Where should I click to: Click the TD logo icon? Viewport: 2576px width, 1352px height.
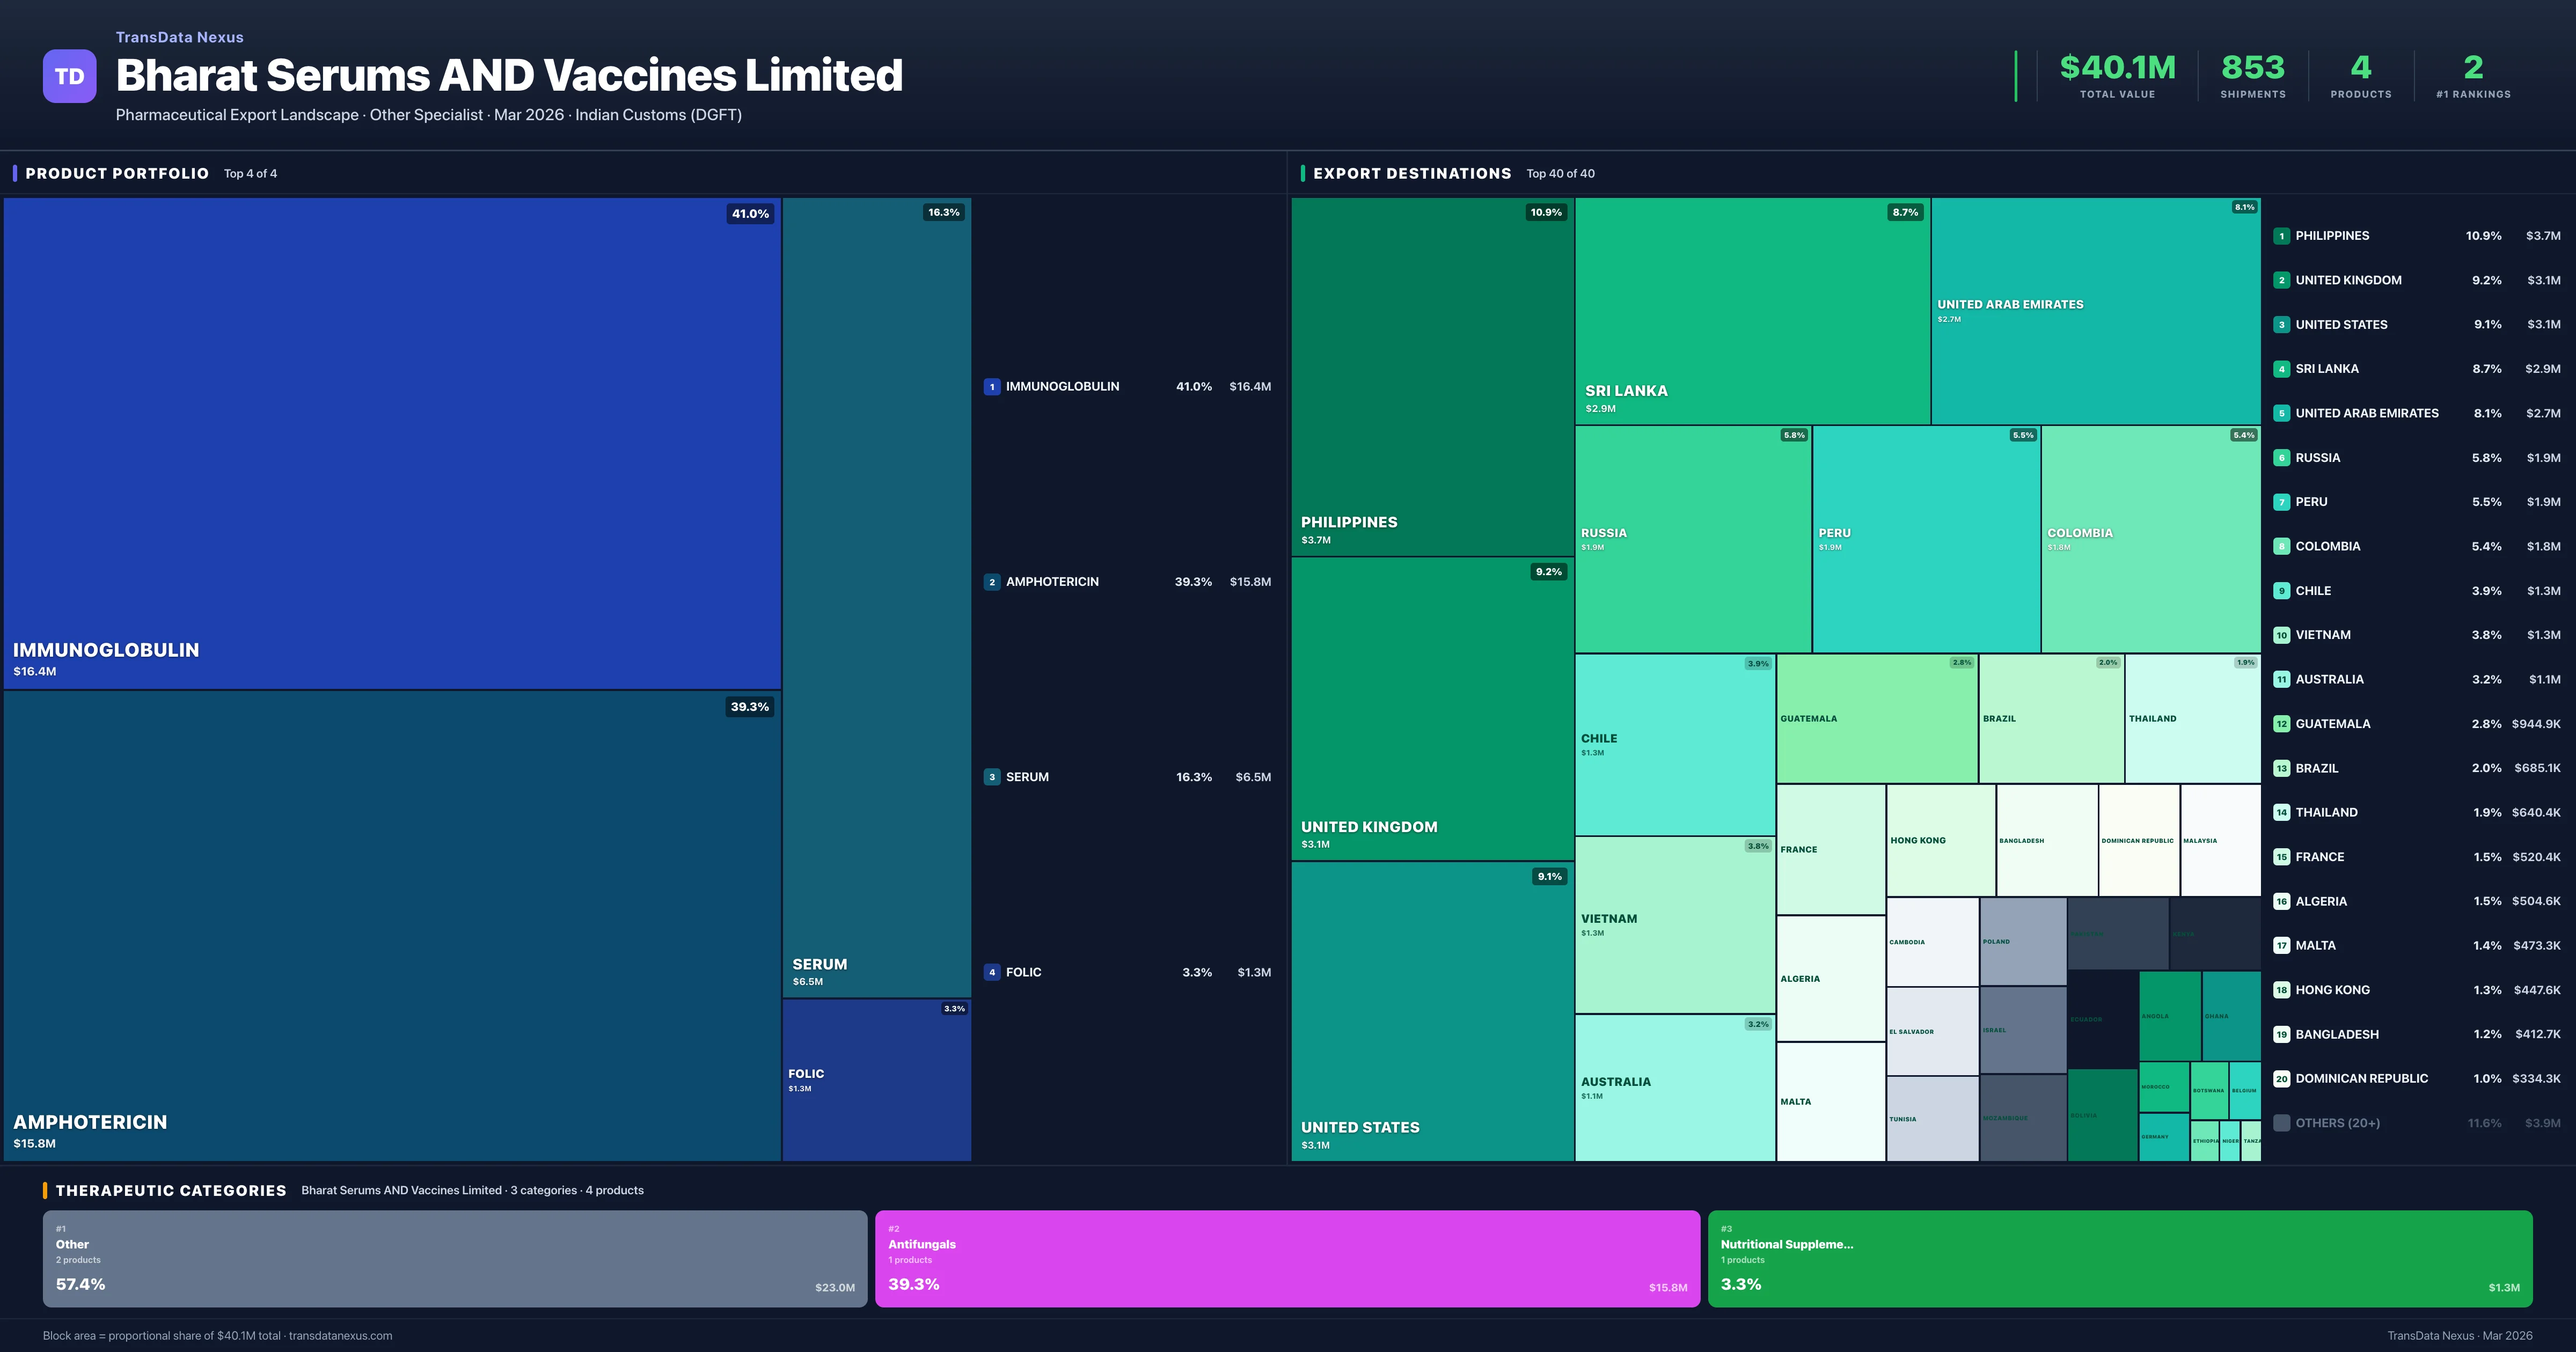point(69,76)
